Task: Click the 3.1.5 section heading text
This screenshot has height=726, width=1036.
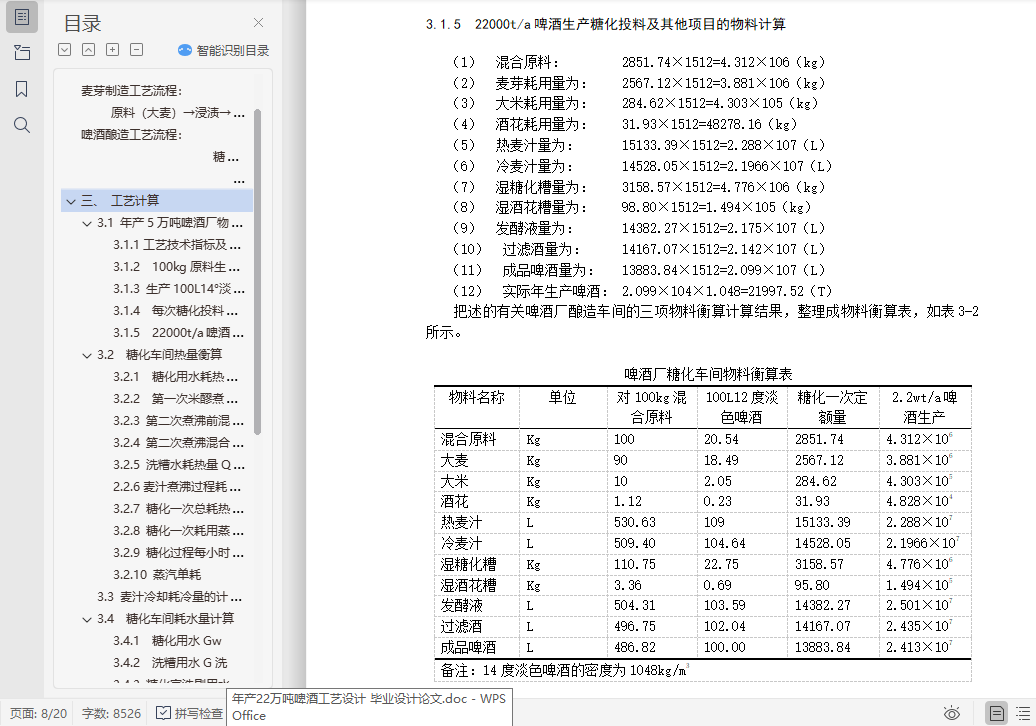Action: (x=605, y=24)
